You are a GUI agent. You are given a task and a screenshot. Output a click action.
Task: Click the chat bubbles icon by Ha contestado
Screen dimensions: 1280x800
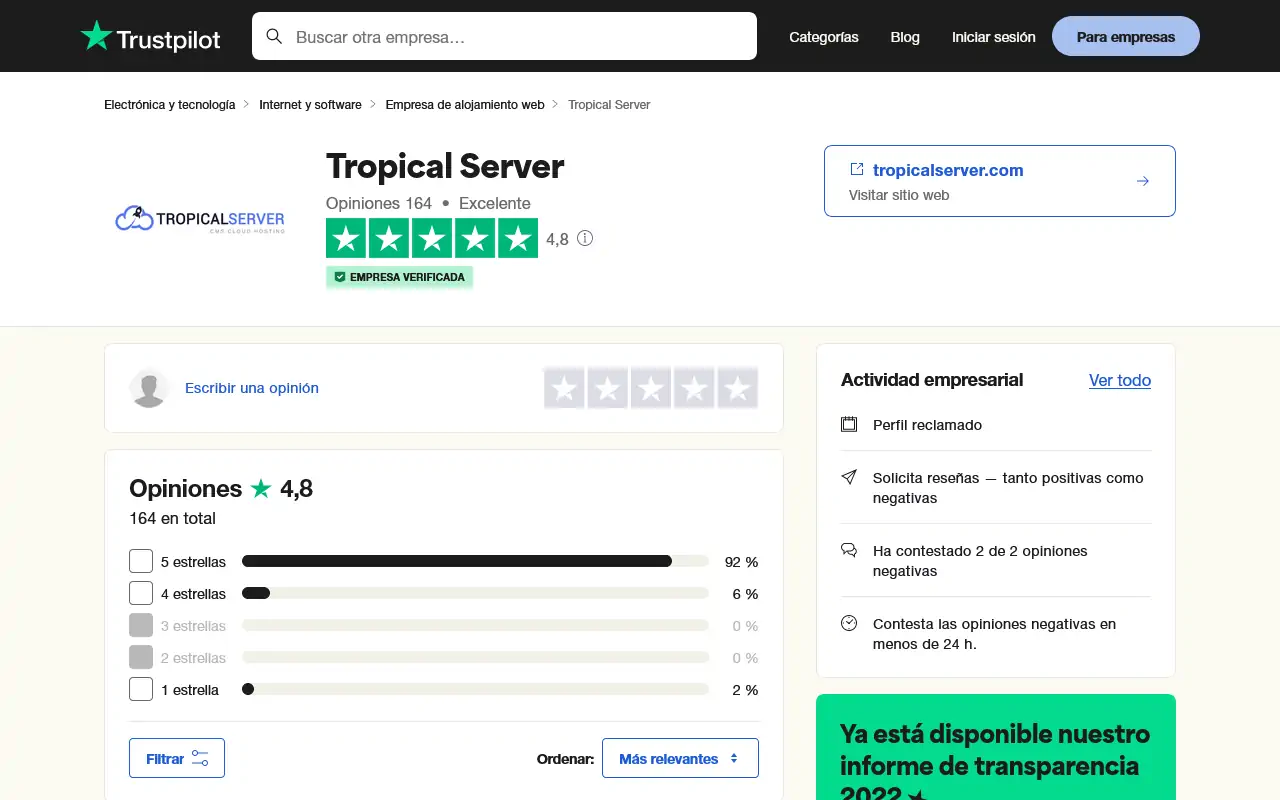849,550
